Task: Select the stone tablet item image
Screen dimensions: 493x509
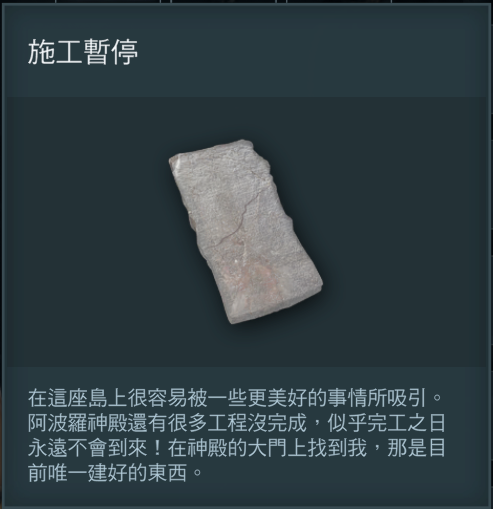Action: click(x=246, y=231)
